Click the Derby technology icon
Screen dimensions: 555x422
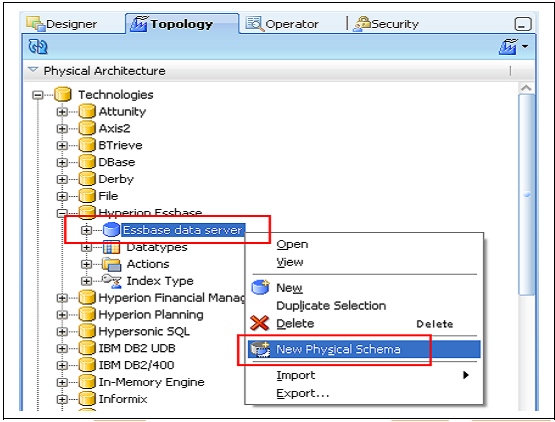pos(87,179)
